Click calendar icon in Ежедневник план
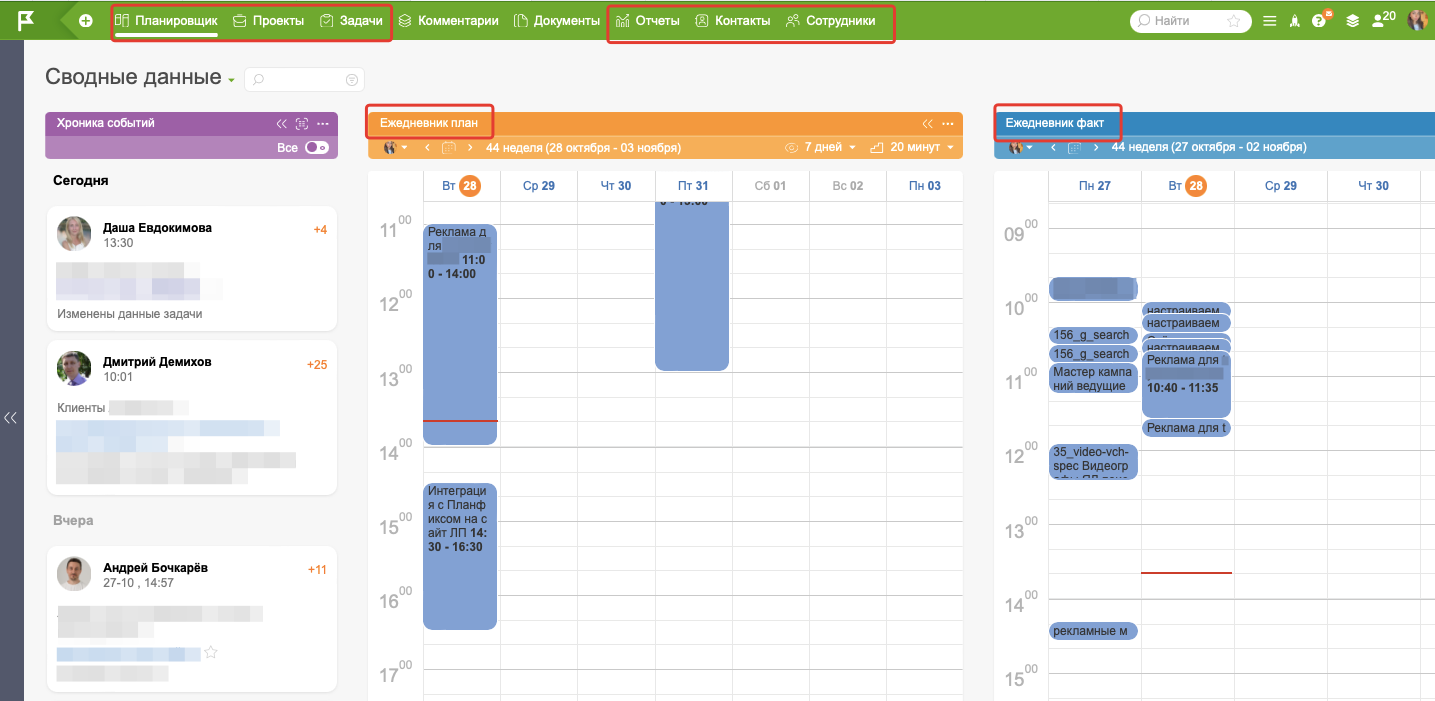This screenshot has width=1435, height=701. click(449, 148)
